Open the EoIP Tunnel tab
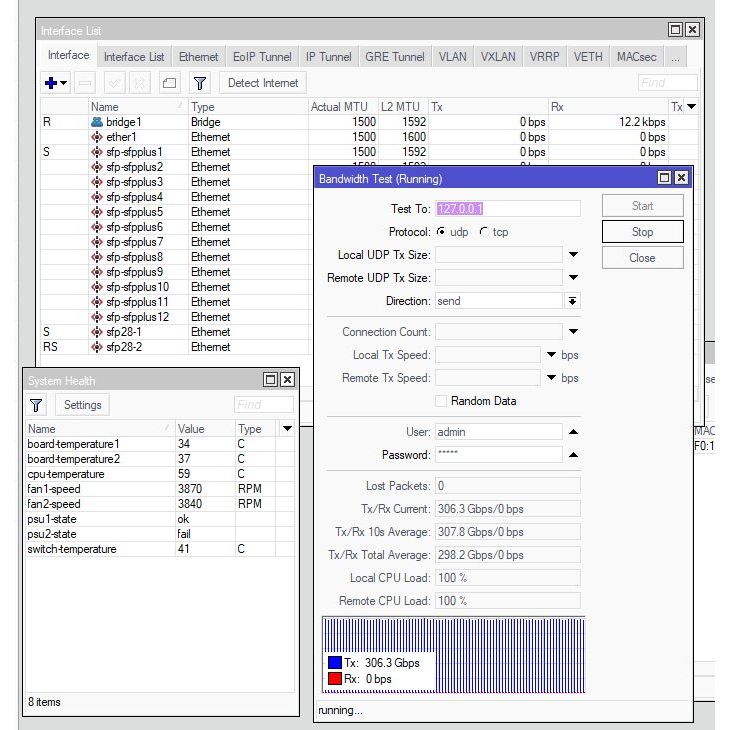 pyautogui.click(x=262, y=57)
